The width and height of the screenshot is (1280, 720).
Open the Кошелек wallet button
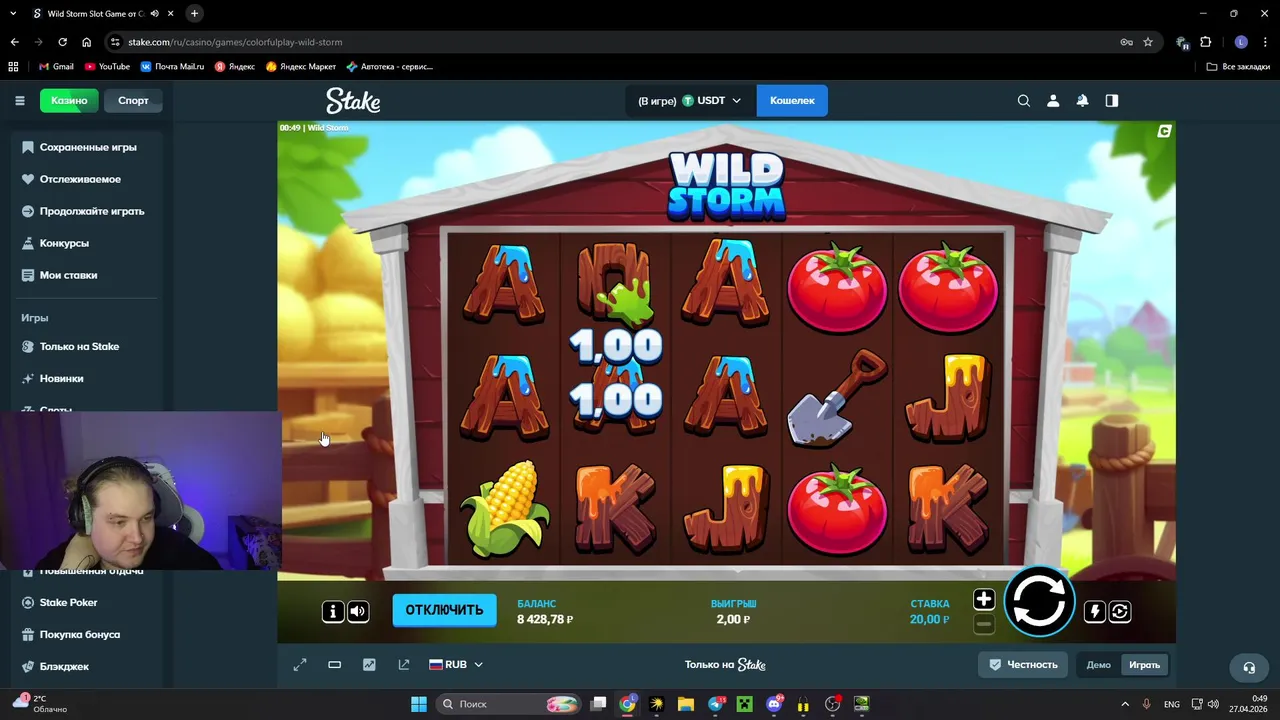click(792, 100)
